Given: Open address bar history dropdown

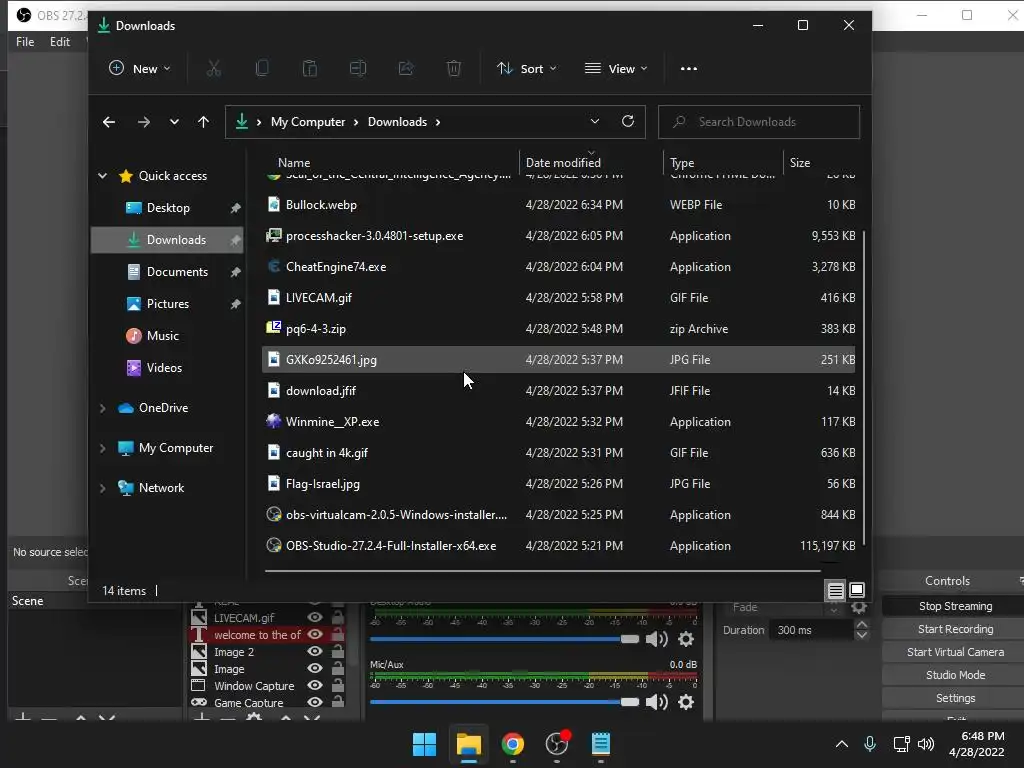Looking at the screenshot, I should [x=594, y=121].
